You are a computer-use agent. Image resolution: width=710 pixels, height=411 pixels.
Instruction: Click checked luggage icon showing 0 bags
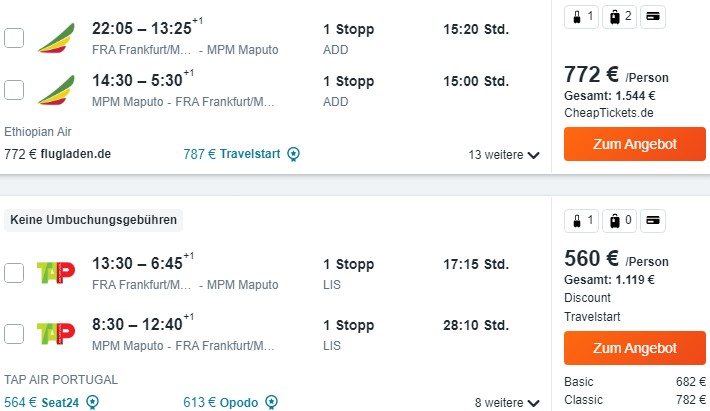point(619,221)
